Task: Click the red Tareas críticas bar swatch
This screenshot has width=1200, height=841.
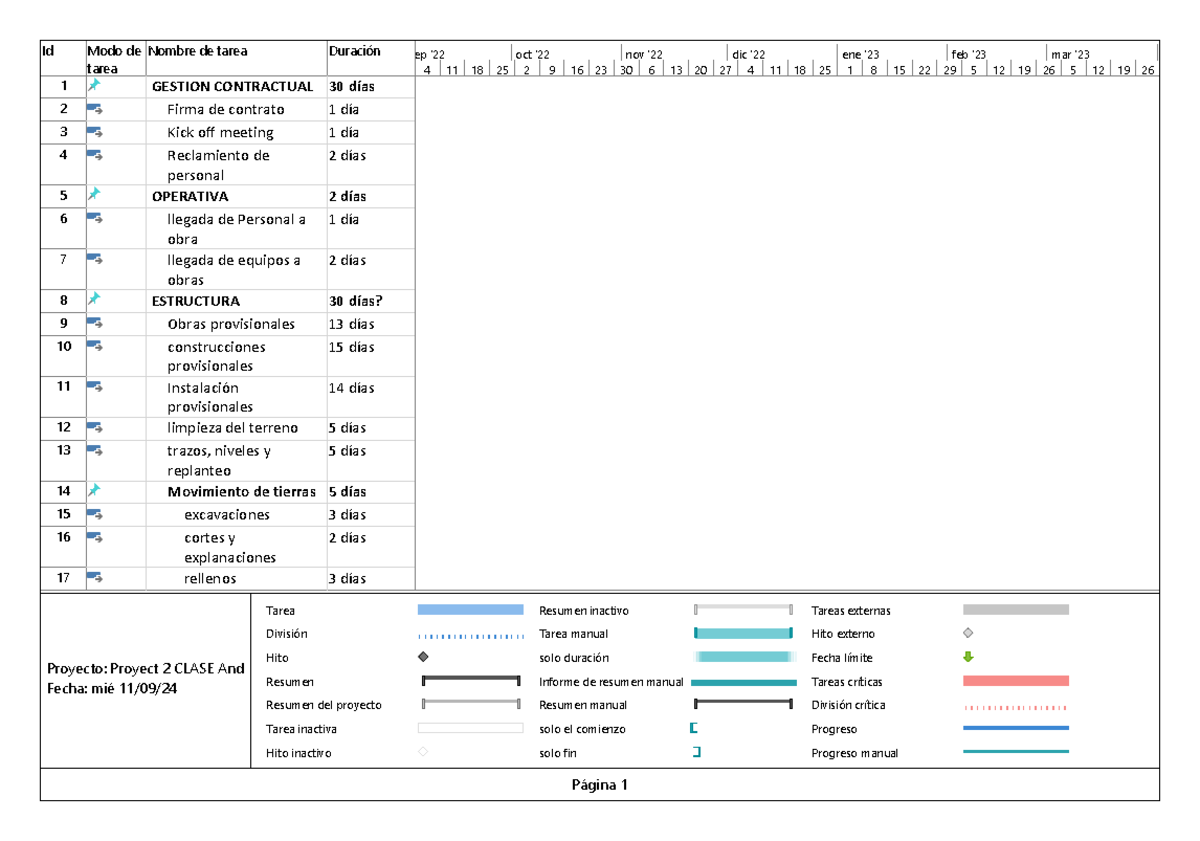Action: pyautogui.click(x=1015, y=681)
